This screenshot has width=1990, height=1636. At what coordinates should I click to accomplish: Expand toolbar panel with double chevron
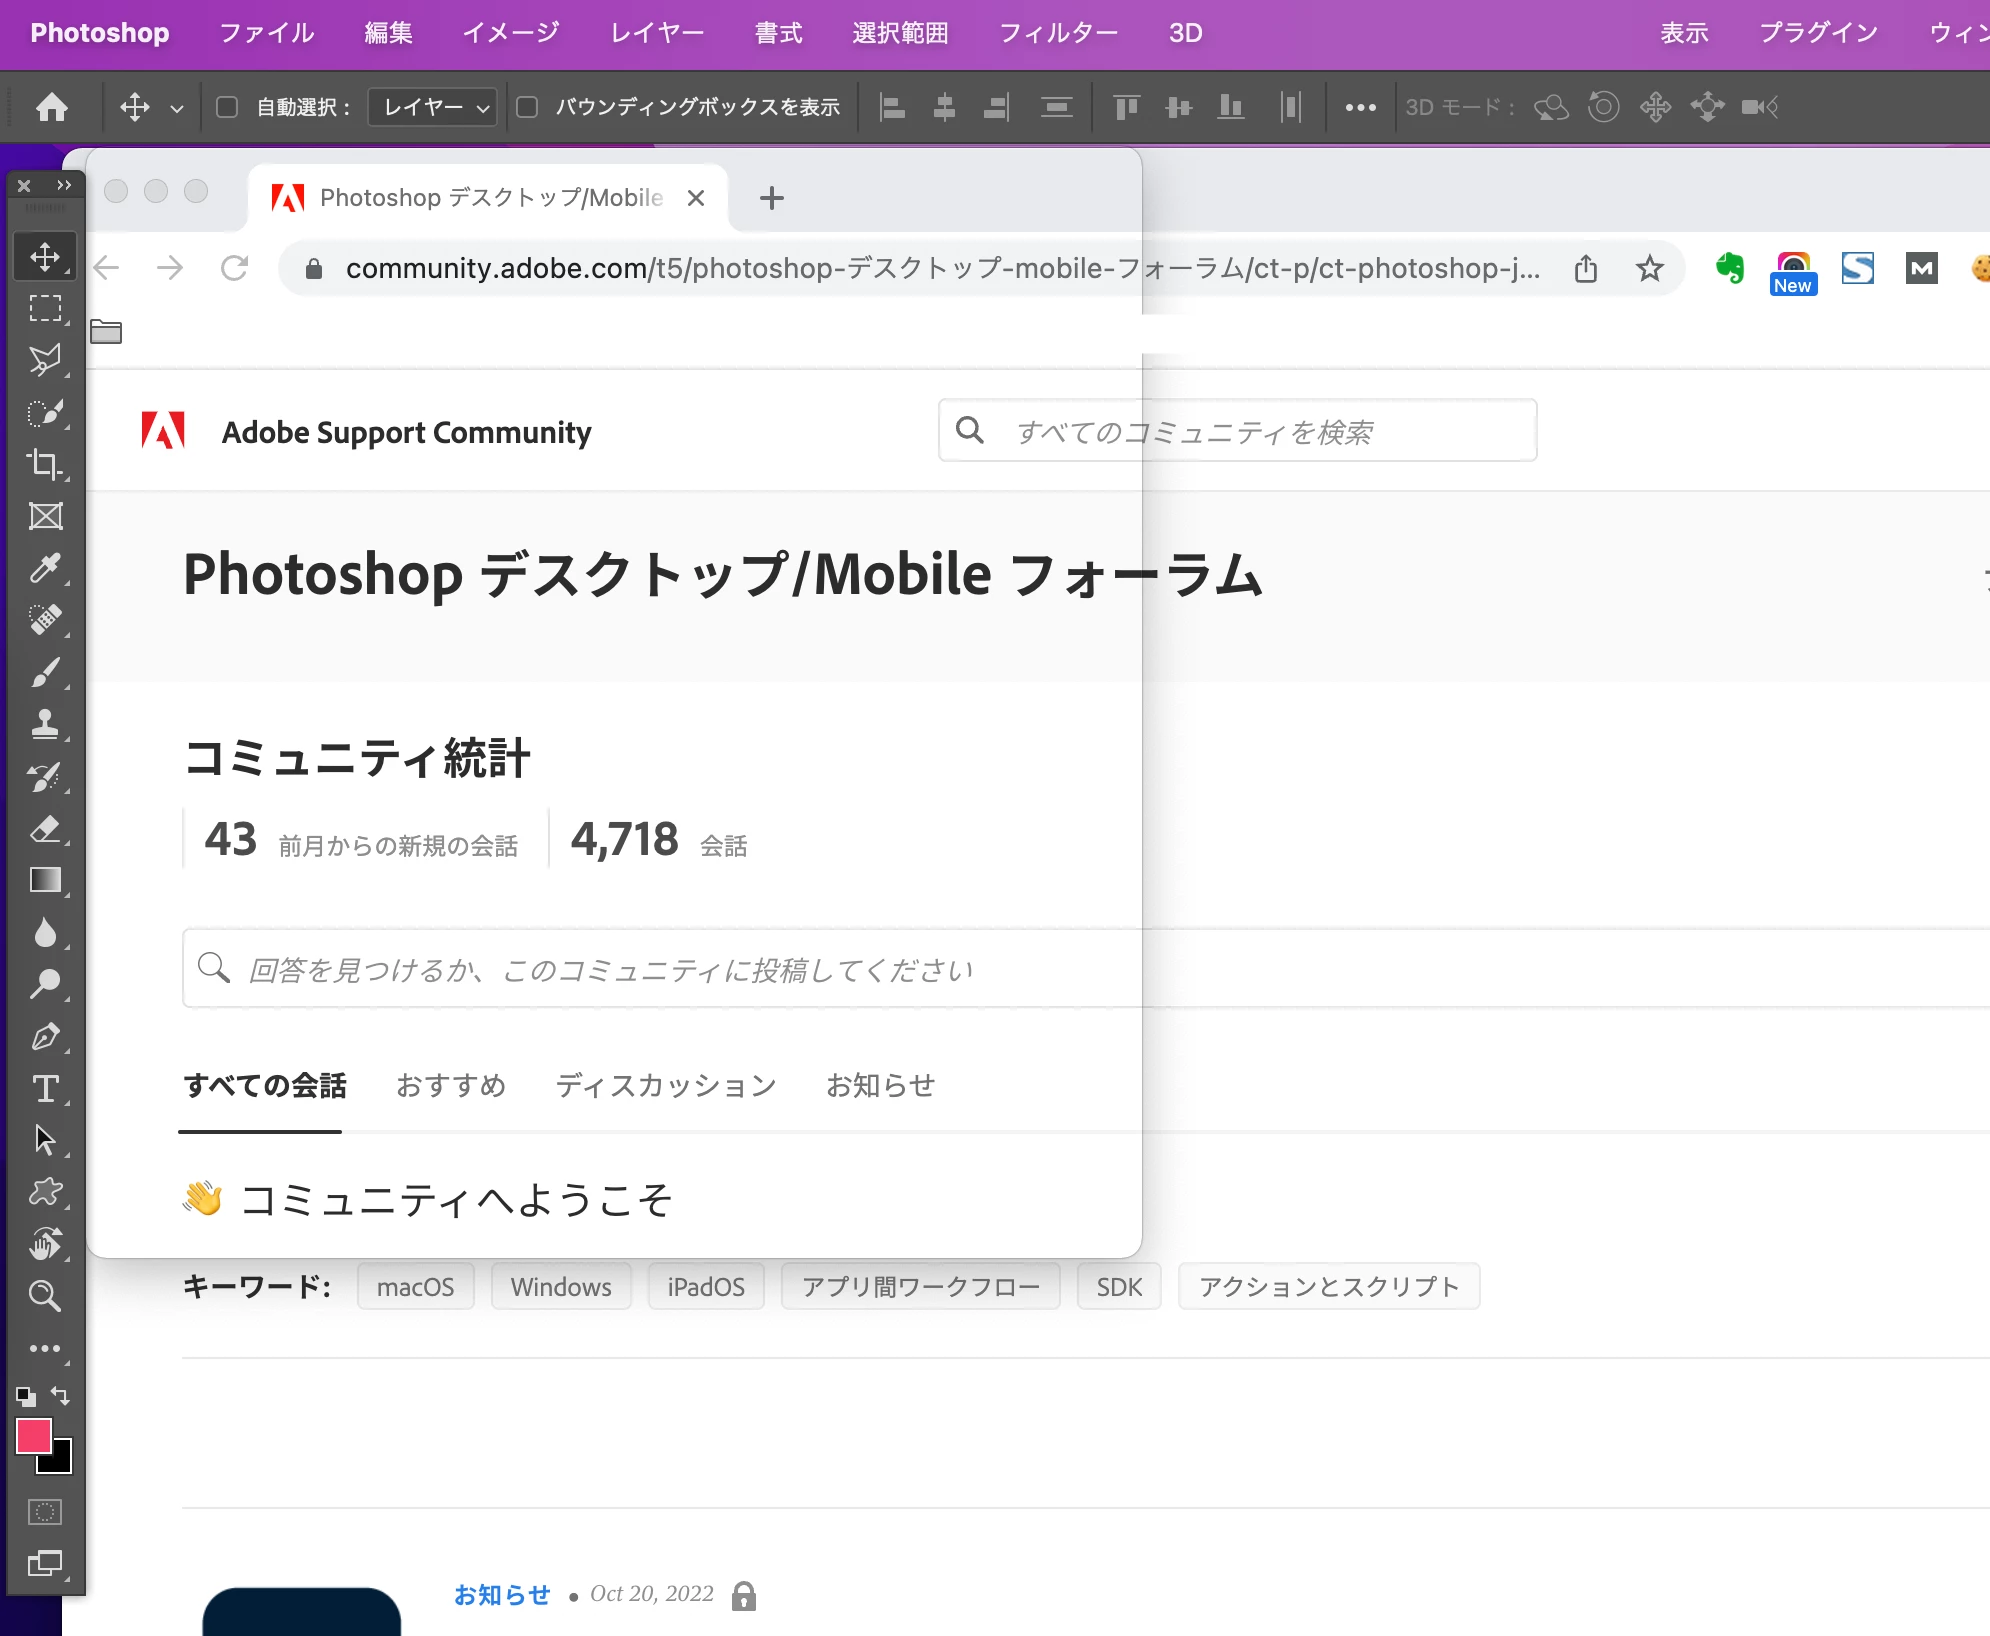64,185
